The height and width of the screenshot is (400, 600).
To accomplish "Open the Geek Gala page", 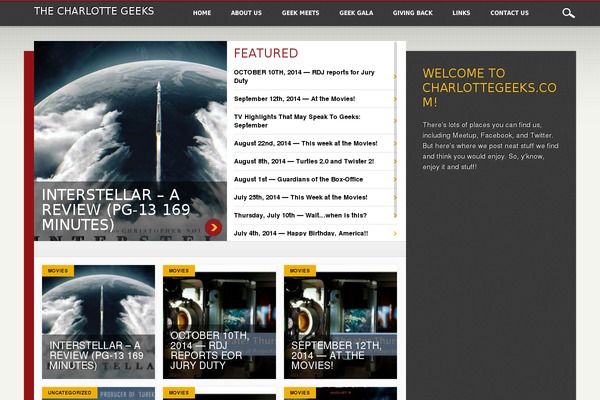I will (356, 13).
